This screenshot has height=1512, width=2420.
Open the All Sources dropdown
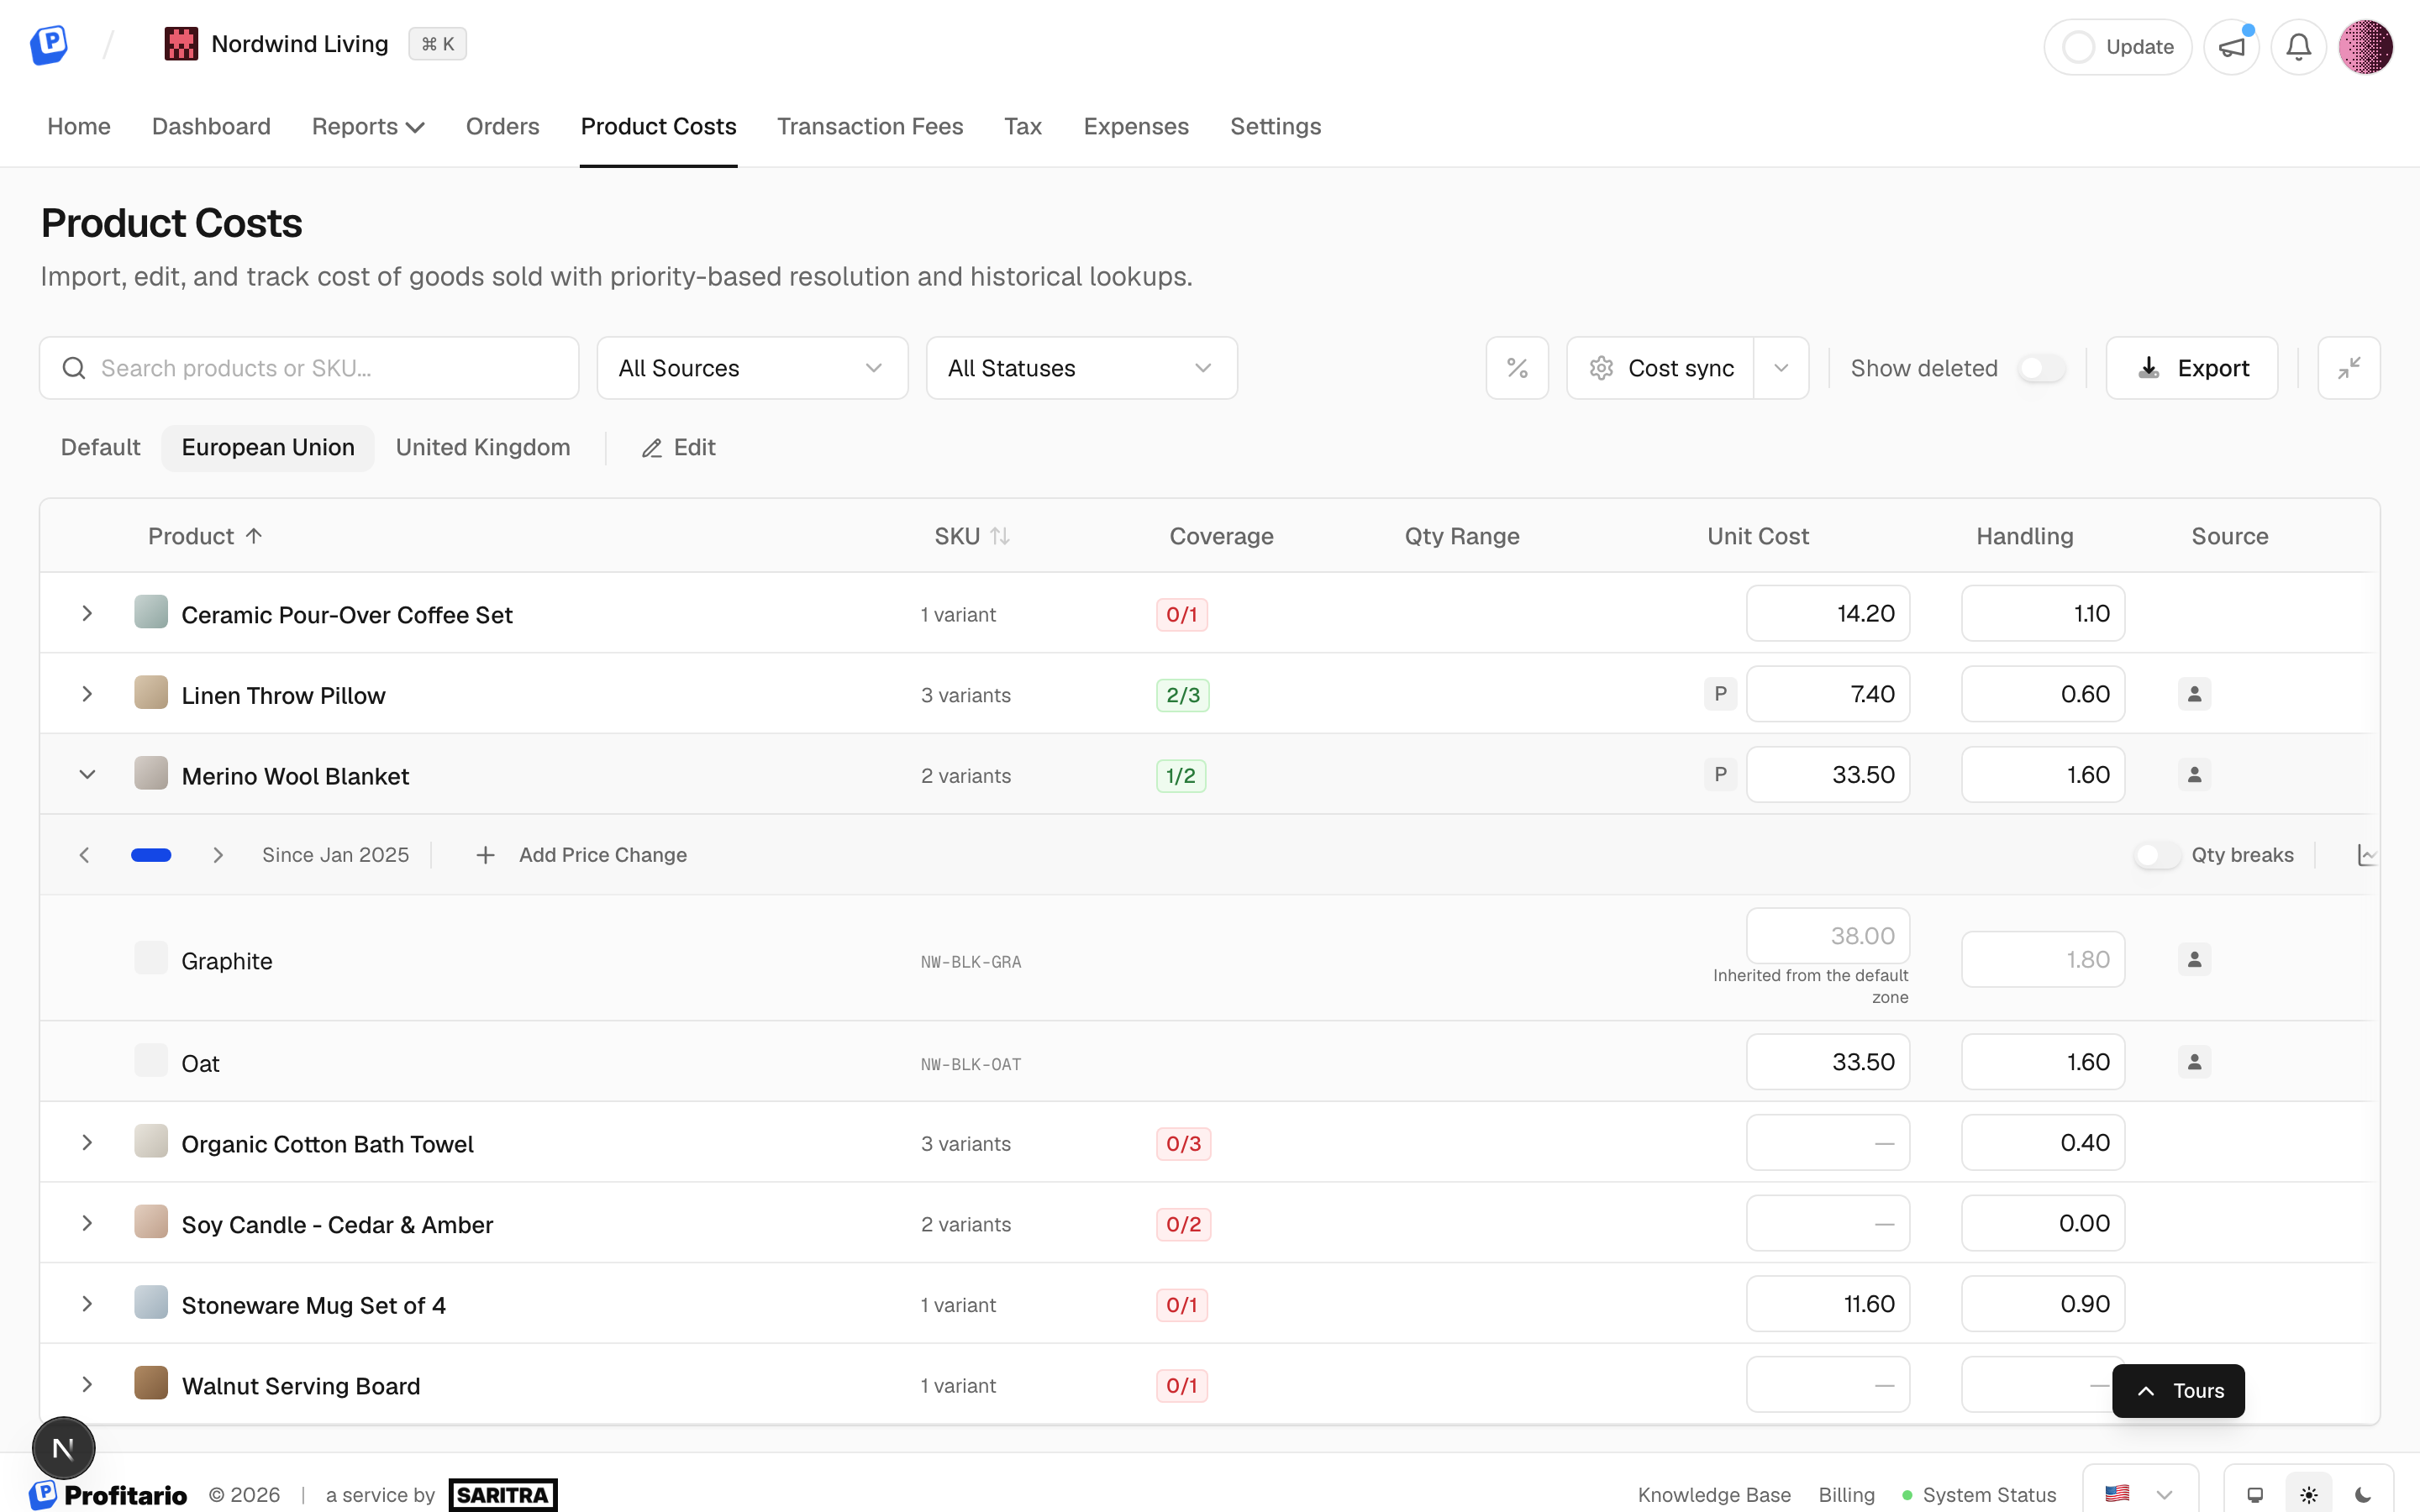point(752,368)
